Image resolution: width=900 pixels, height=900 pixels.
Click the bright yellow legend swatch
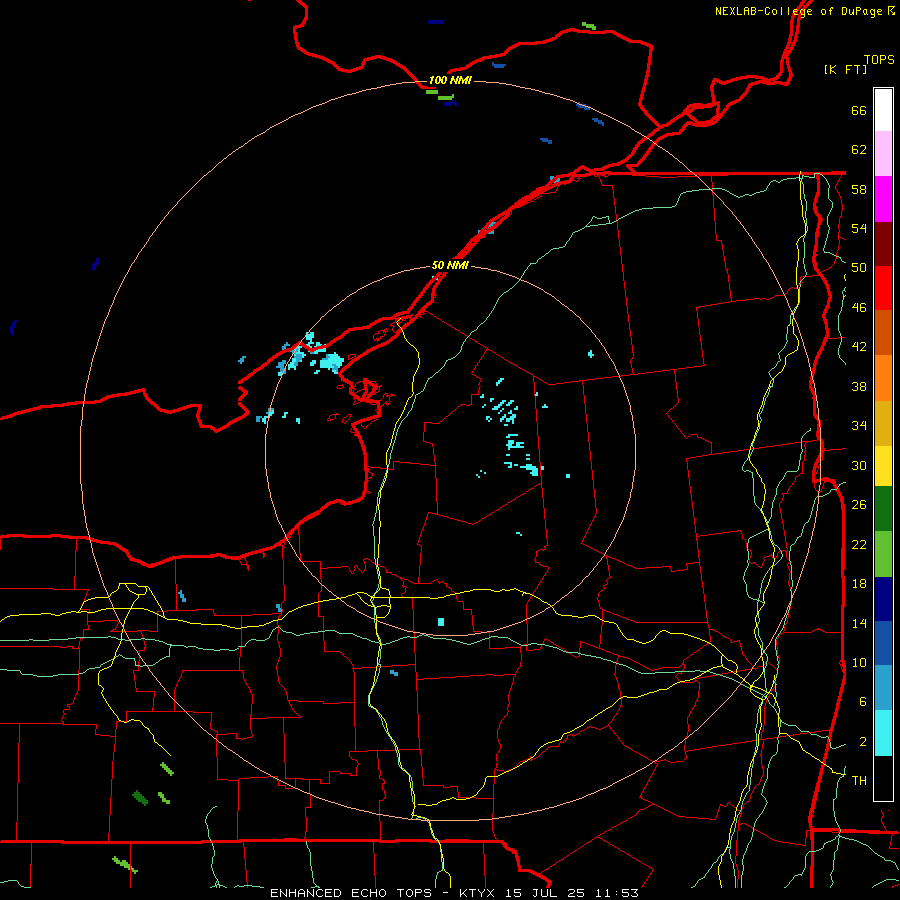(x=883, y=466)
